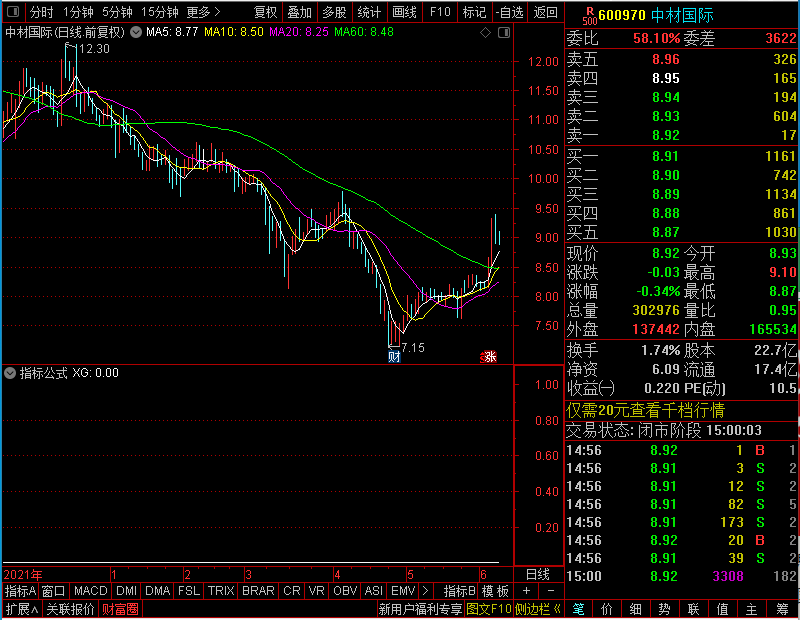Image resolution: width=800 pixels, height=620 pixels.
Task: Click the 日线 period label
Action: tap(538, 575)
